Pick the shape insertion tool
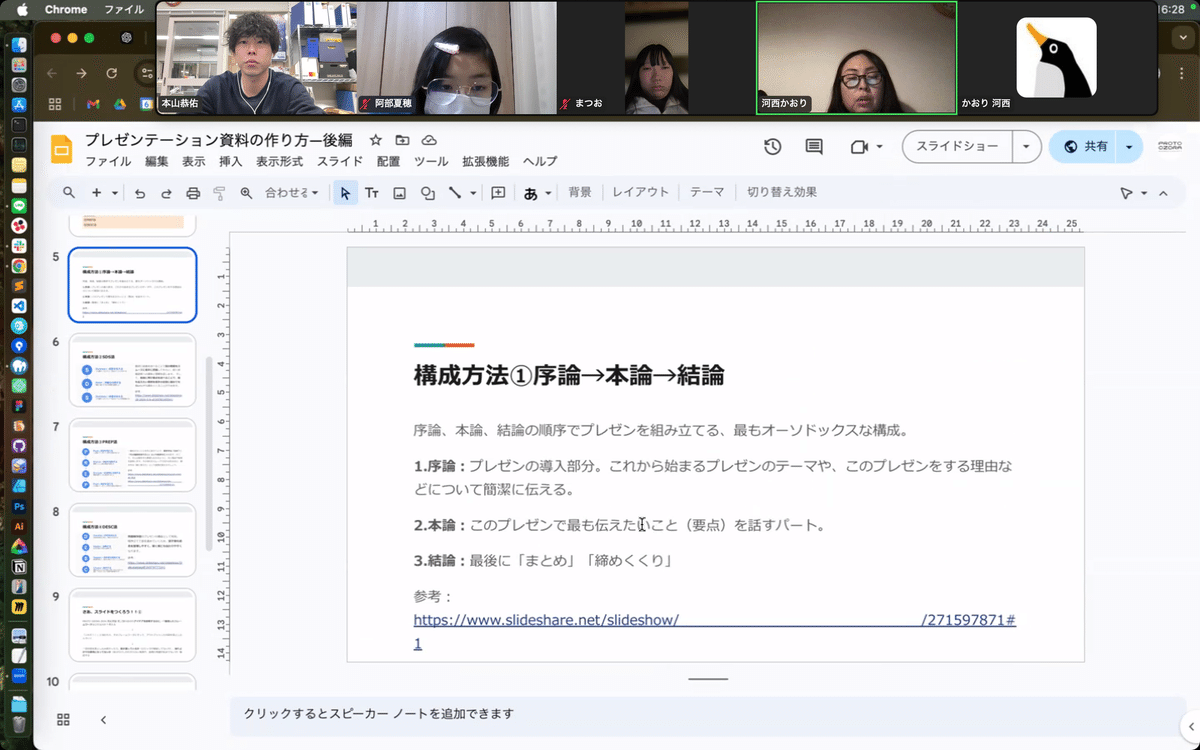The image size is (1200, 750). [x=428, y=193]
